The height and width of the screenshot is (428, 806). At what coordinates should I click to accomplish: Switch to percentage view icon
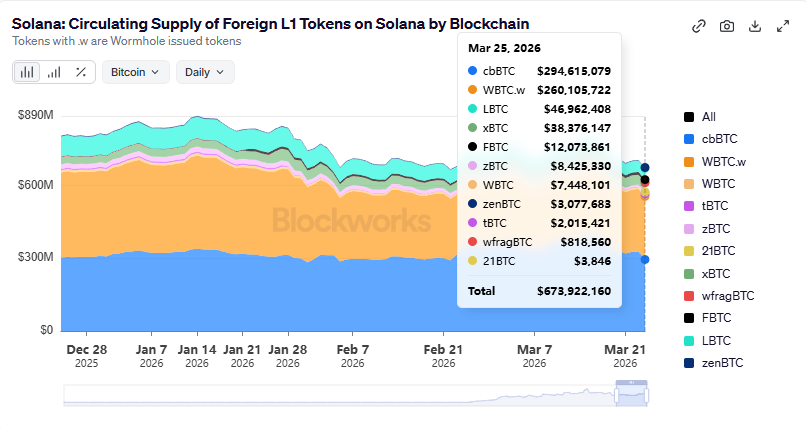[81, 72]
